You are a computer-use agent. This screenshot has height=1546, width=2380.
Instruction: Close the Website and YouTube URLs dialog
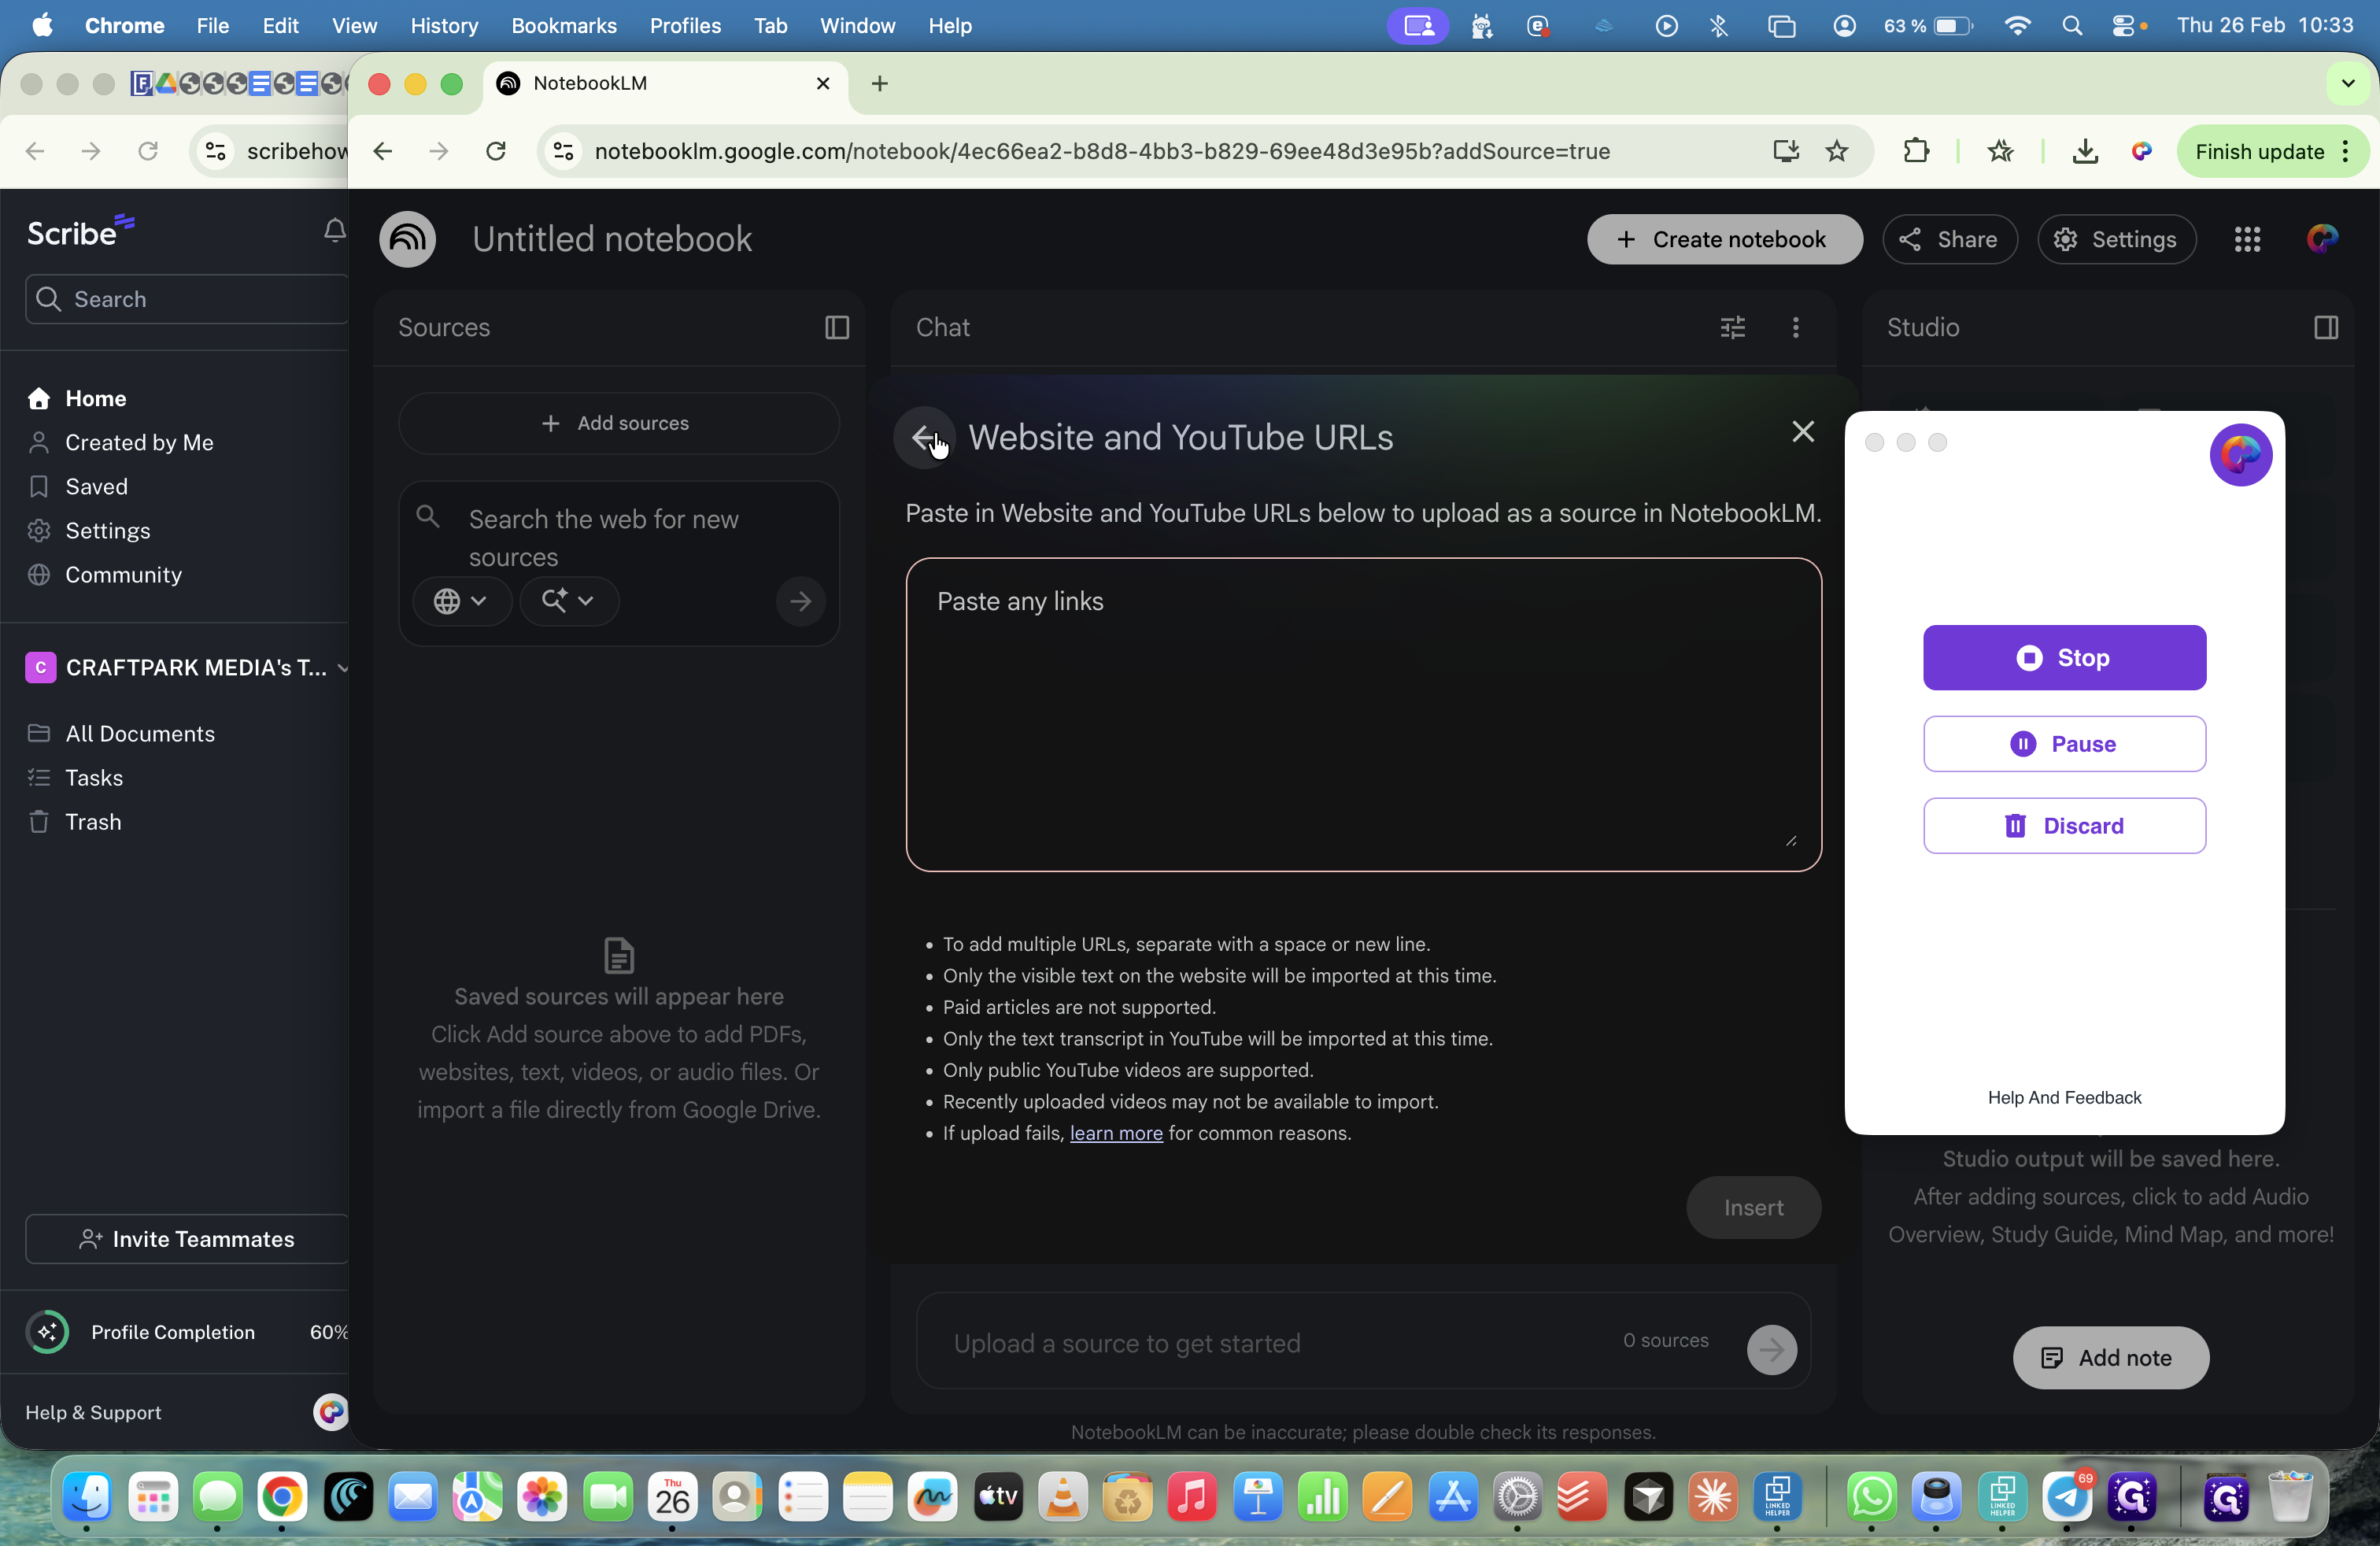click(1802, 432)
